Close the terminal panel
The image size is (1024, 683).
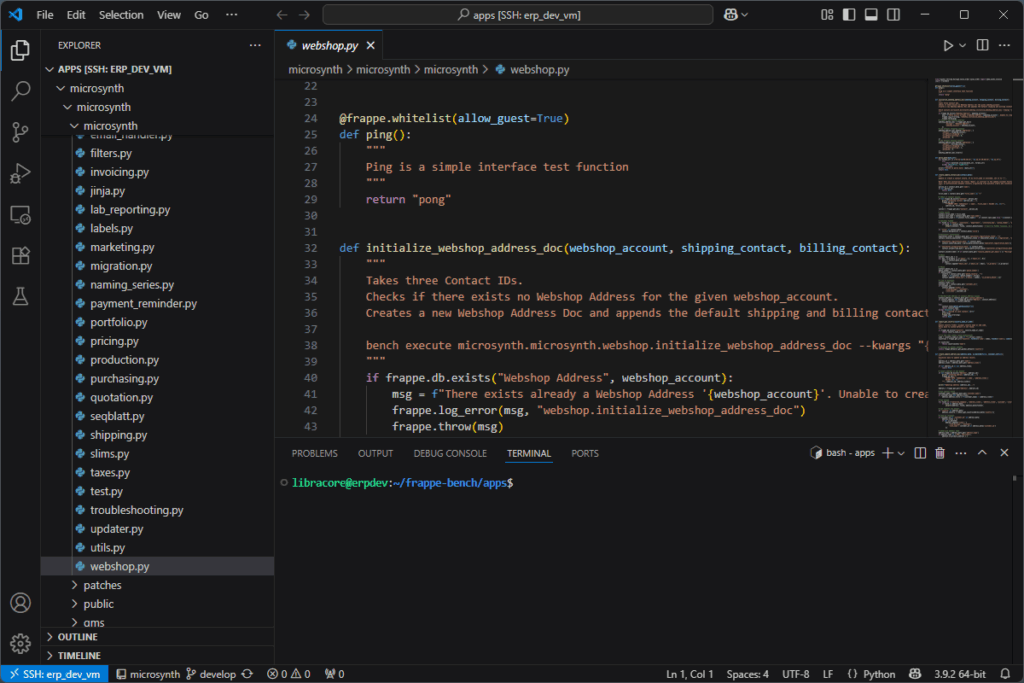coord(1004,453)
